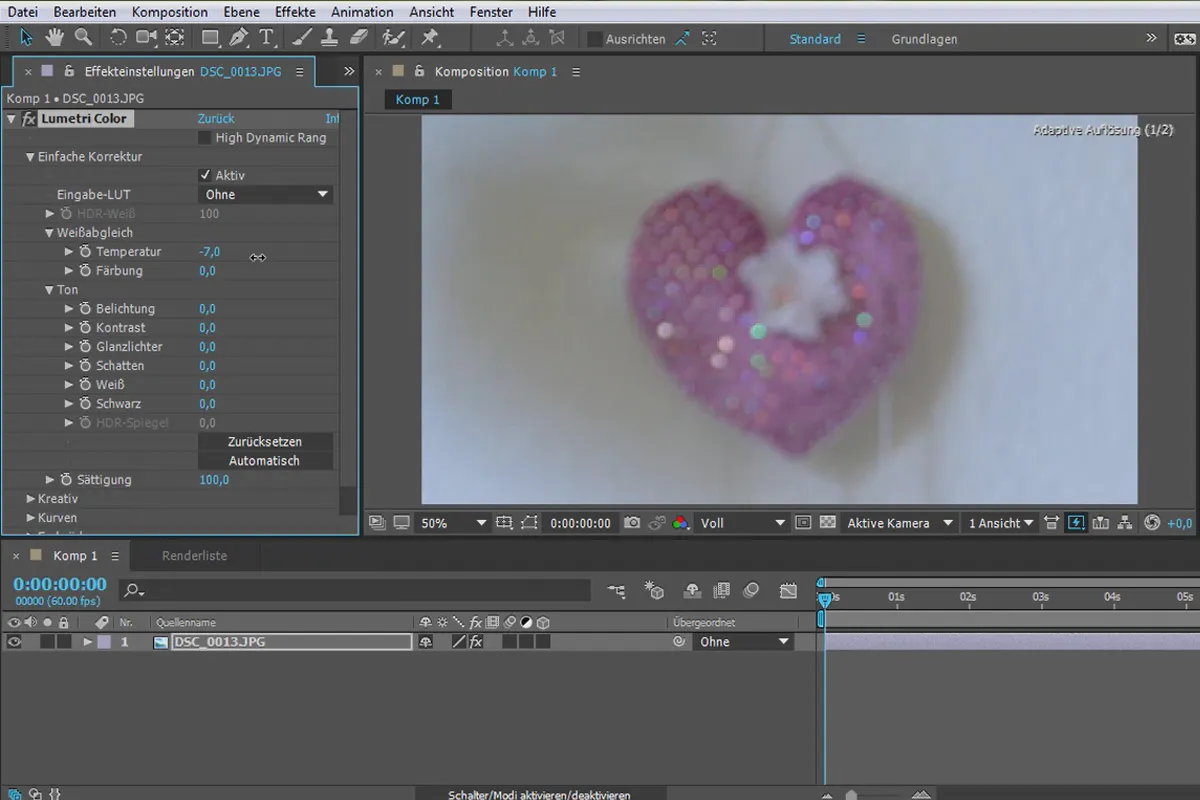Image resolution: width=1200 pixels, height=800 pixels.
Task: Toggle the Ausrichten snapping checkbox
Action: [x=594, y=39]
